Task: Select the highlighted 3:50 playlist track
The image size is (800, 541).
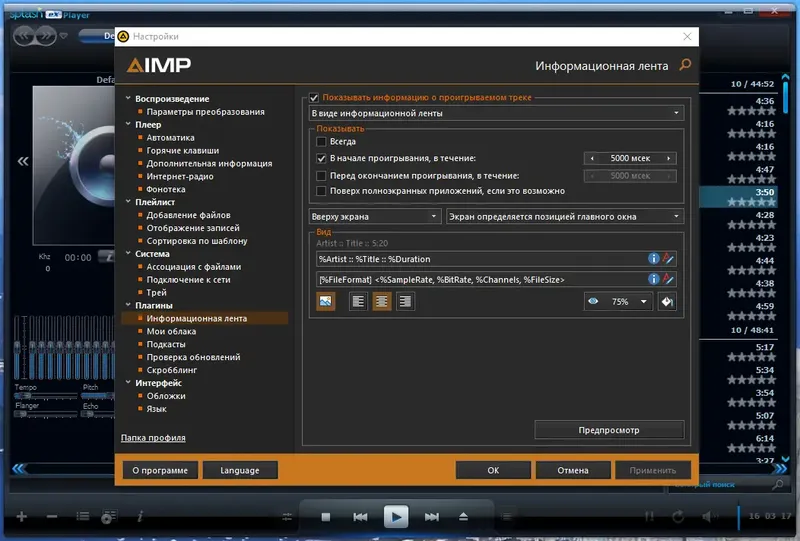Action: point(737,196)
